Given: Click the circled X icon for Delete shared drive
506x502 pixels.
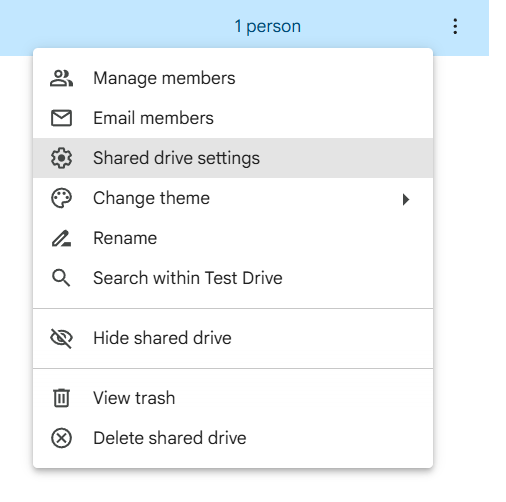Looking at the screenshot, I should (x=61, y=438).
